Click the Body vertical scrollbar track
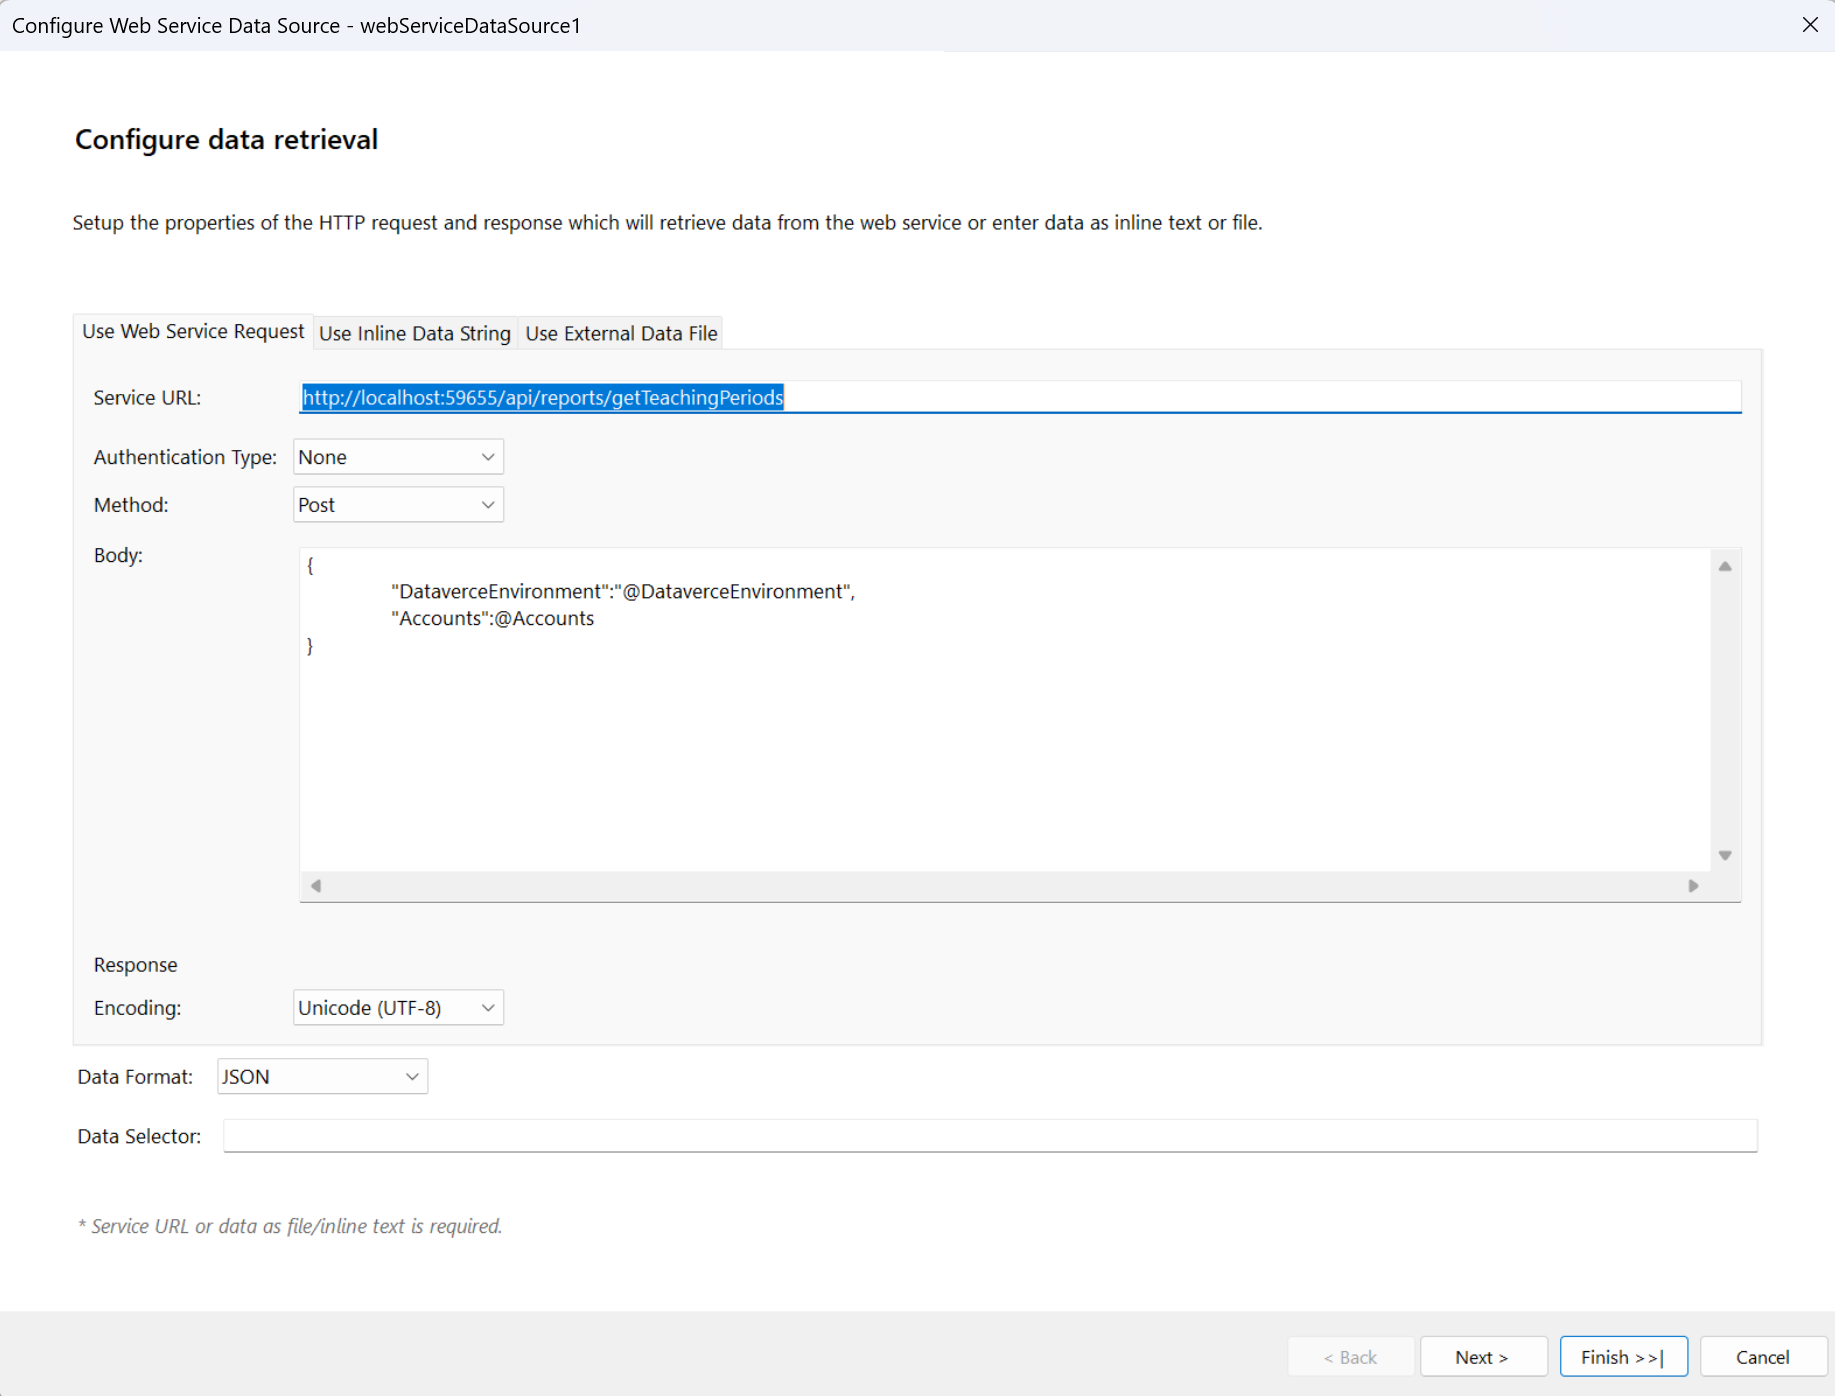Image resolution: width=1835 pixels, height=1396 pixels. point(1725,710)
